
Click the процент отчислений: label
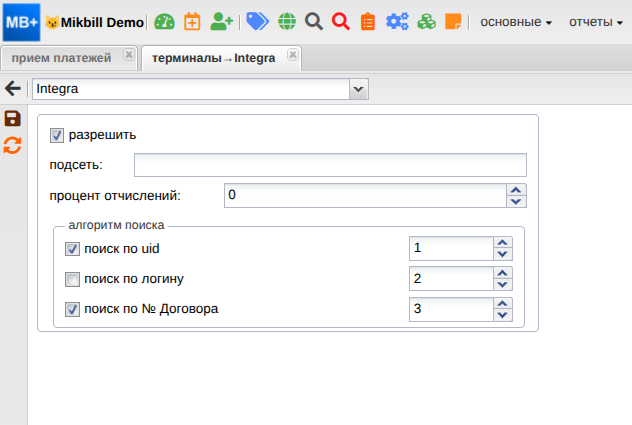click(x=115, y=196)
